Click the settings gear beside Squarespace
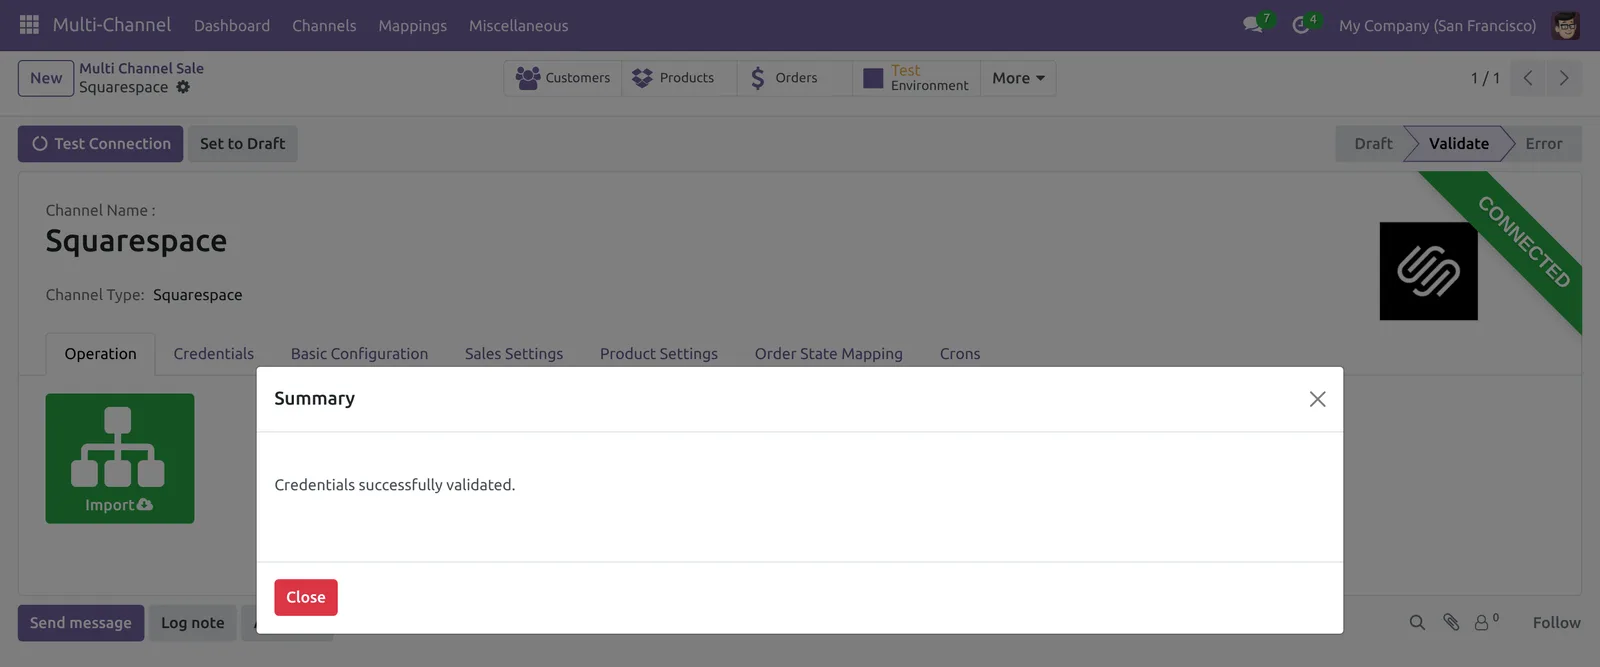 (x=183, y=87)
